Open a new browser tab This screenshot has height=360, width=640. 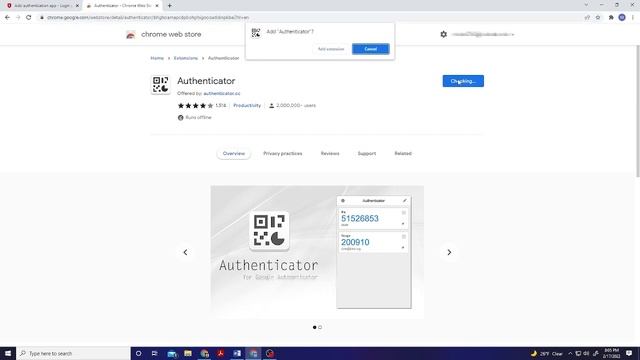(x=169, y=6)
